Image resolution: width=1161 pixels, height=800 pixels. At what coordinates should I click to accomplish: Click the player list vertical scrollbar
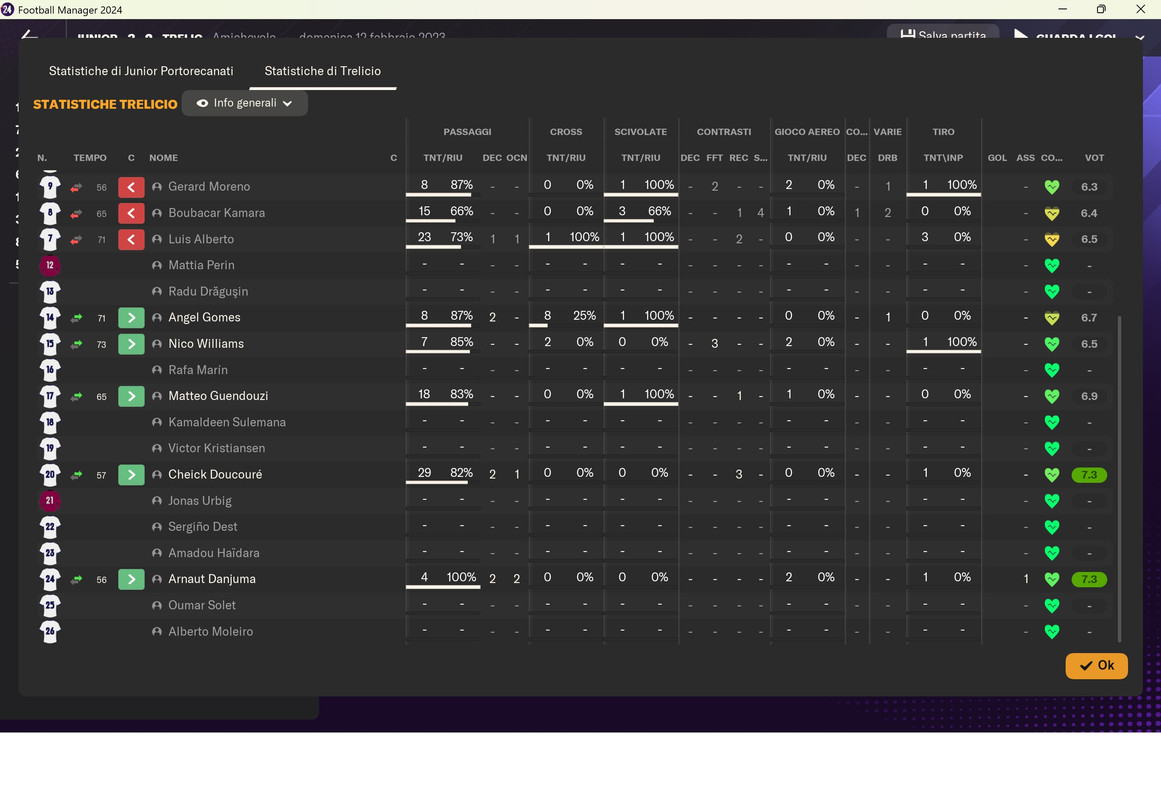coord(1119,479)
